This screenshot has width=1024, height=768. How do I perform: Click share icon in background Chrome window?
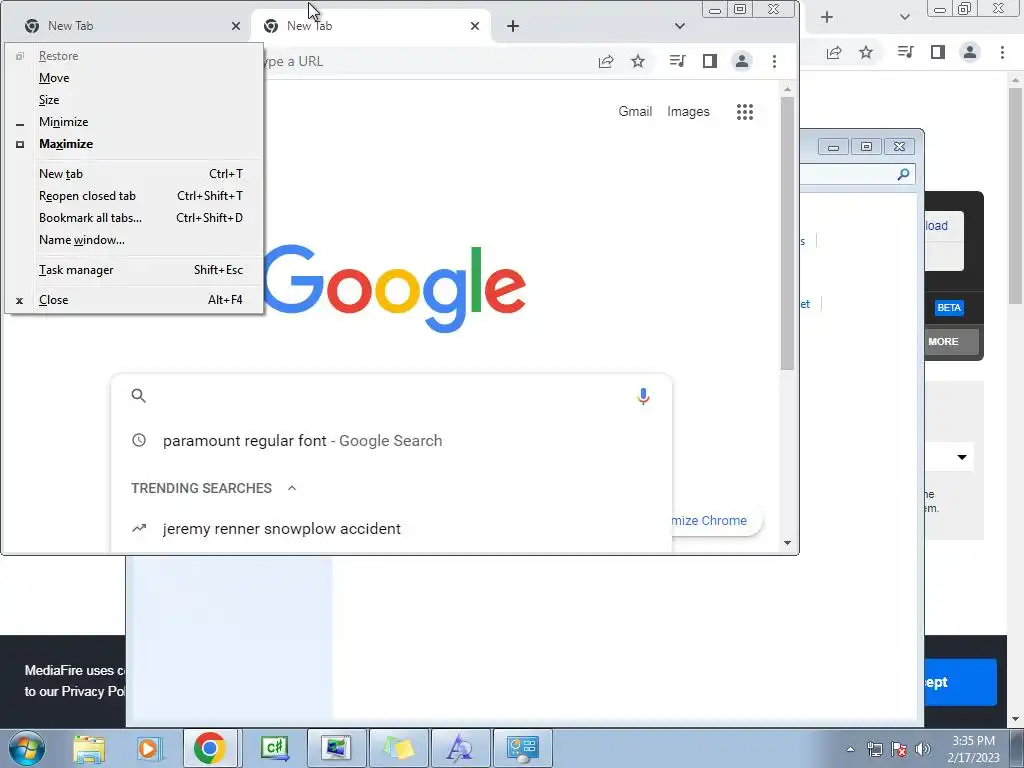pos(834,52)
